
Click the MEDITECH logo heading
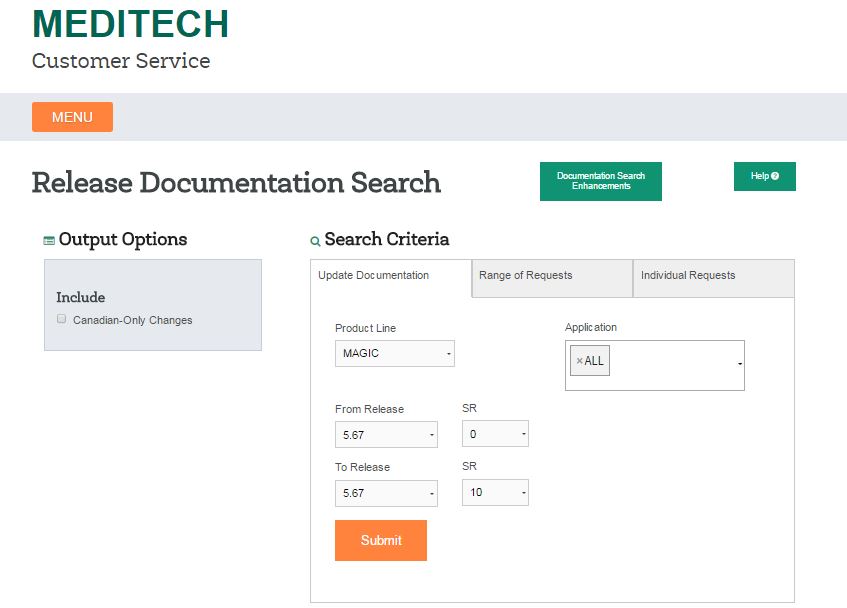130,24
